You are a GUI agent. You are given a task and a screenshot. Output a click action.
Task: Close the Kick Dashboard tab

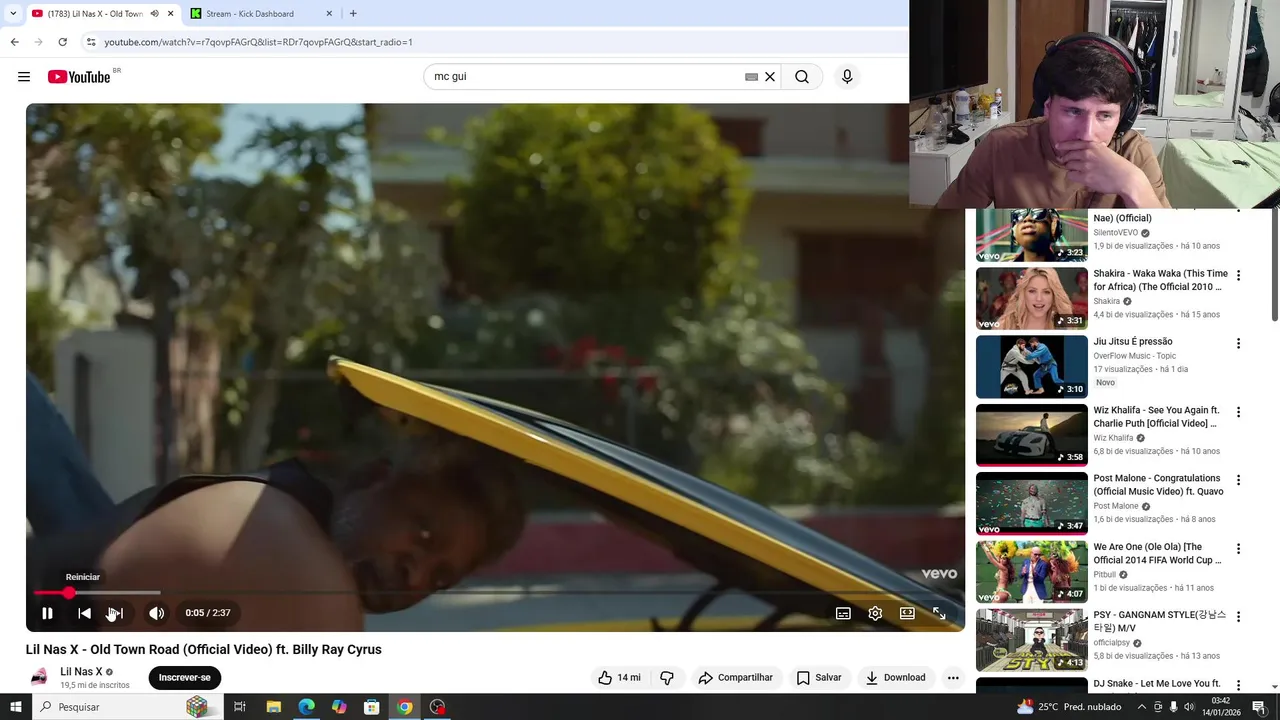click(x=329, y=14)
